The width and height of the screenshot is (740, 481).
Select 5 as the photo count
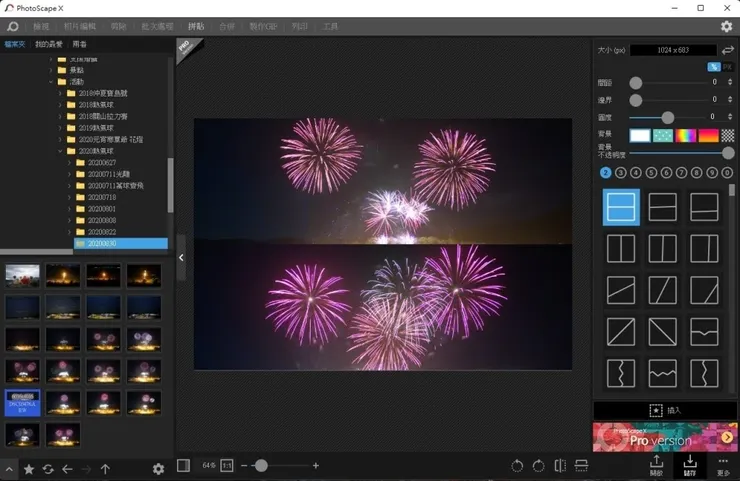[651, 173]
